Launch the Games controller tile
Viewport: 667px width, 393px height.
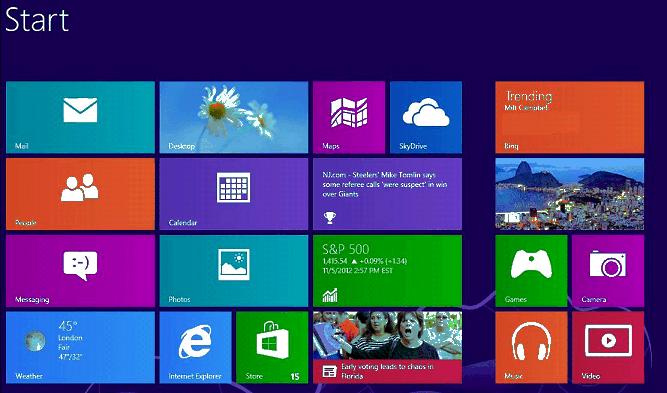click(531, 271)
